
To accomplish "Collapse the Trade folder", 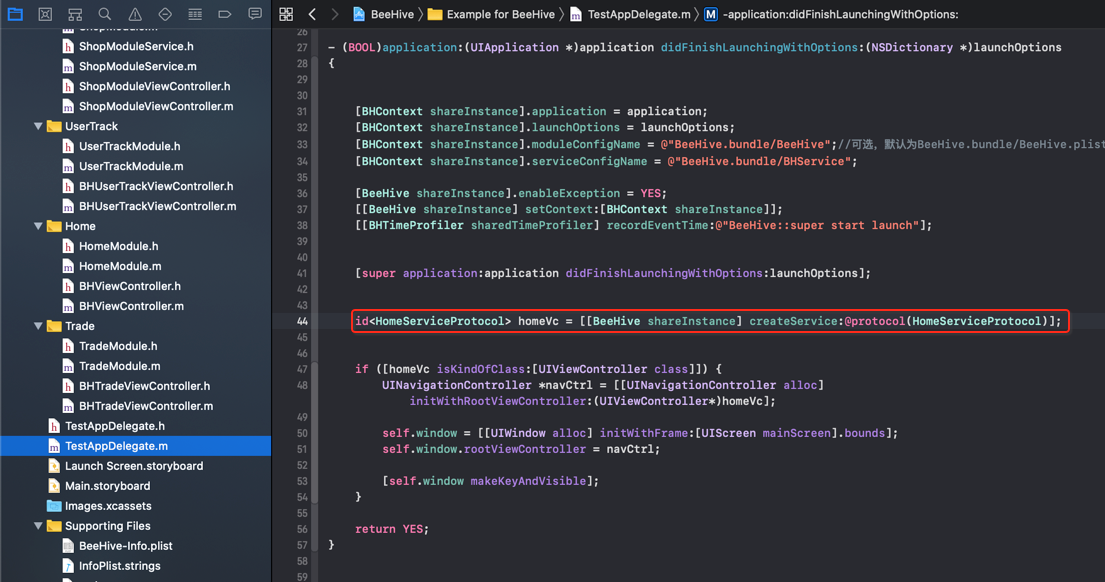I will coord(38,326).
